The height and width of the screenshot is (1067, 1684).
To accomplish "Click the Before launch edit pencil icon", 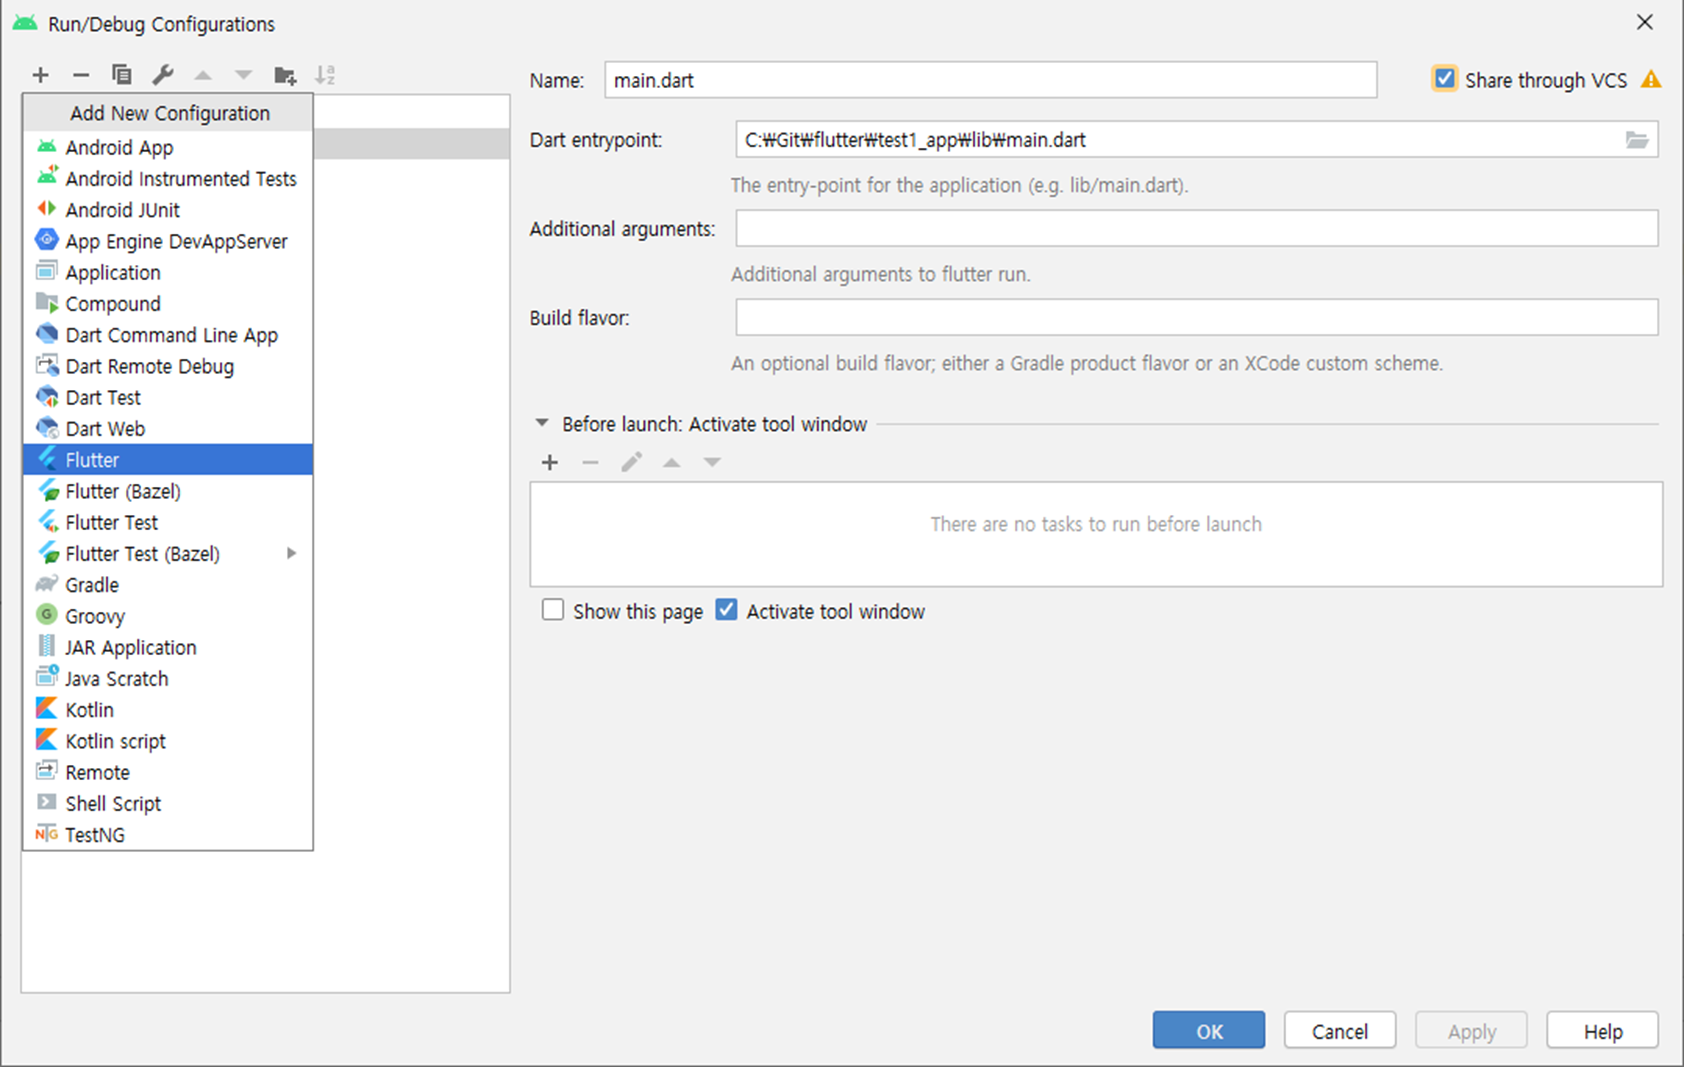I will pyautogui.click(x=631, y=462).
